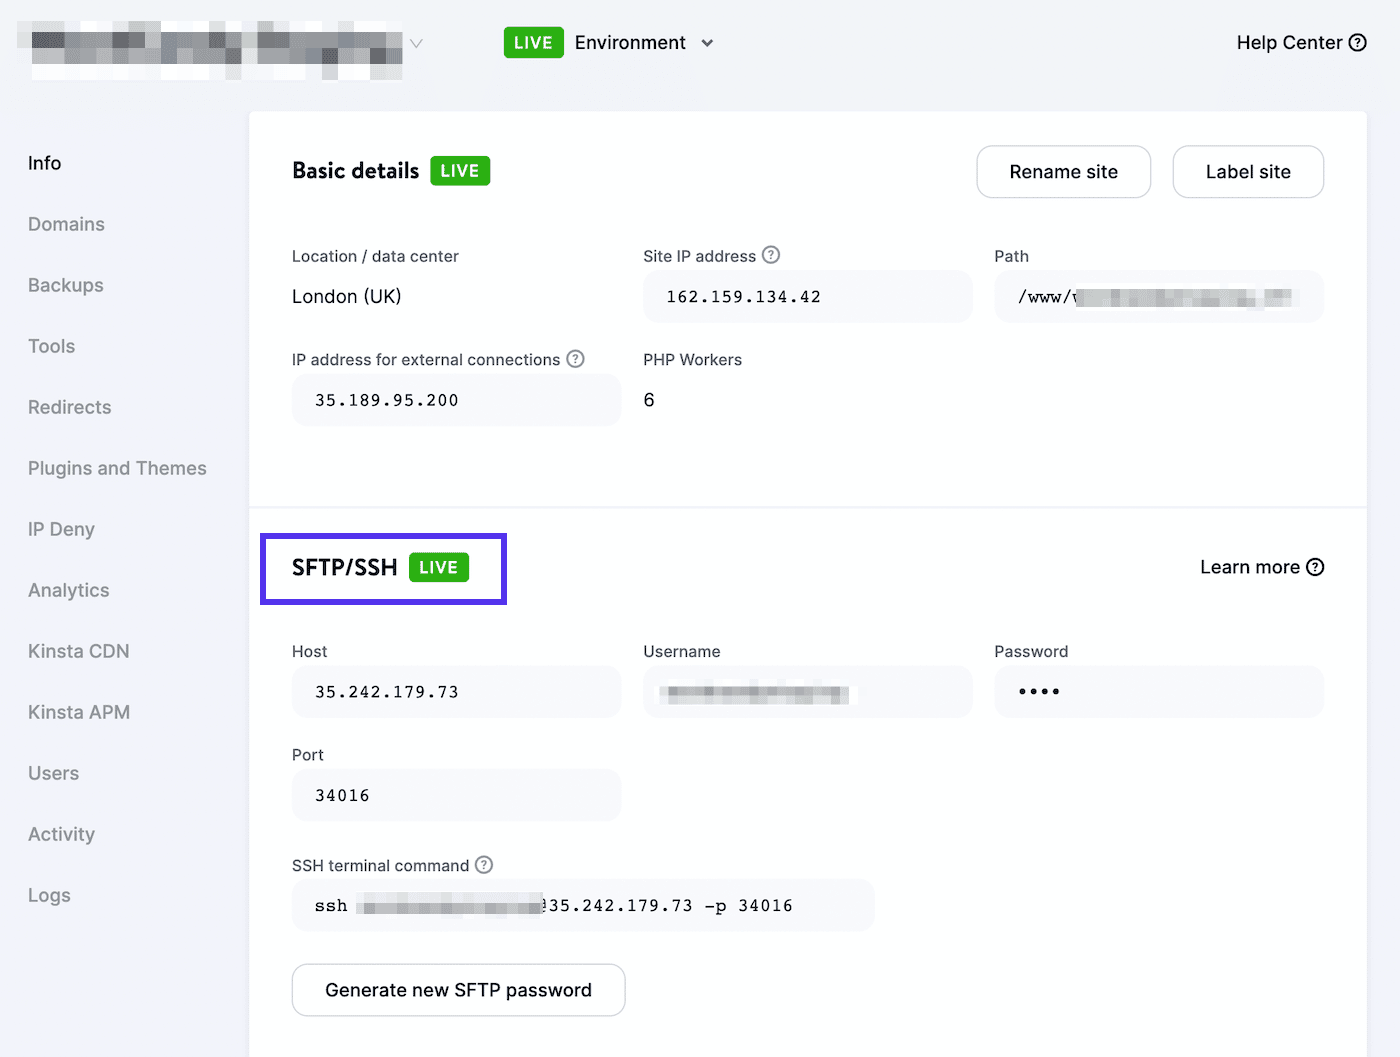
Task: Click the SSH terminal command help icon
Action: 485,865
